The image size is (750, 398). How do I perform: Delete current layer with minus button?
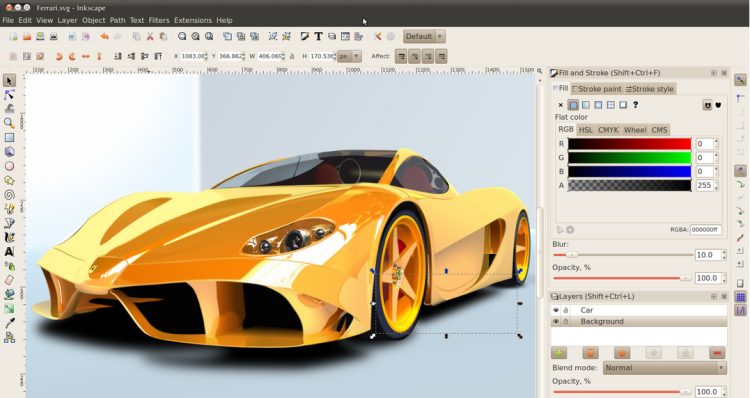717,353
